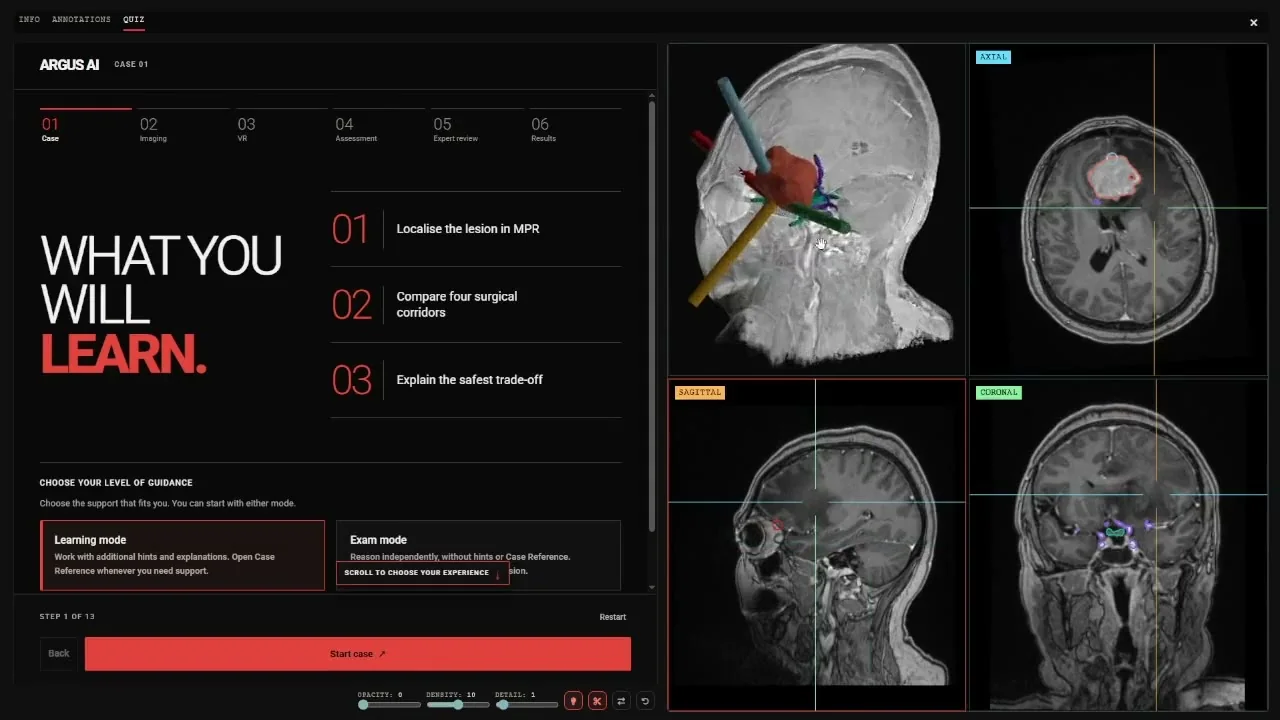Click the AXIAL view label
Viewport: 1280px width, 720px height.
click(x=993, y=57)
